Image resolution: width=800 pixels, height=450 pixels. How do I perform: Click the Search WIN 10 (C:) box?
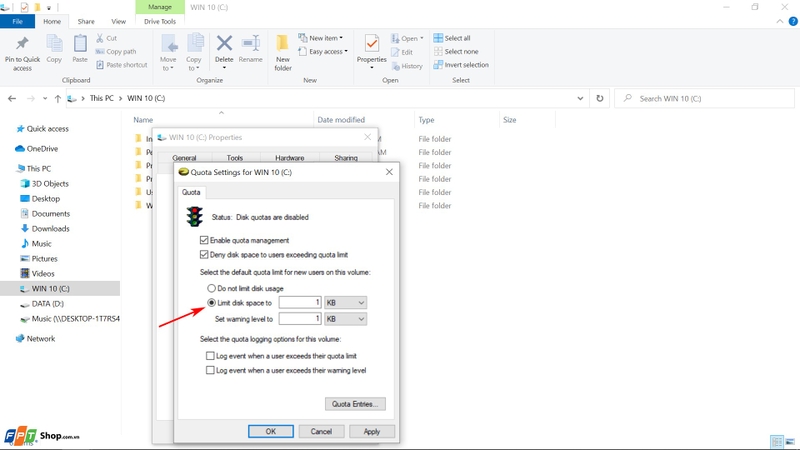pos(705,98)
